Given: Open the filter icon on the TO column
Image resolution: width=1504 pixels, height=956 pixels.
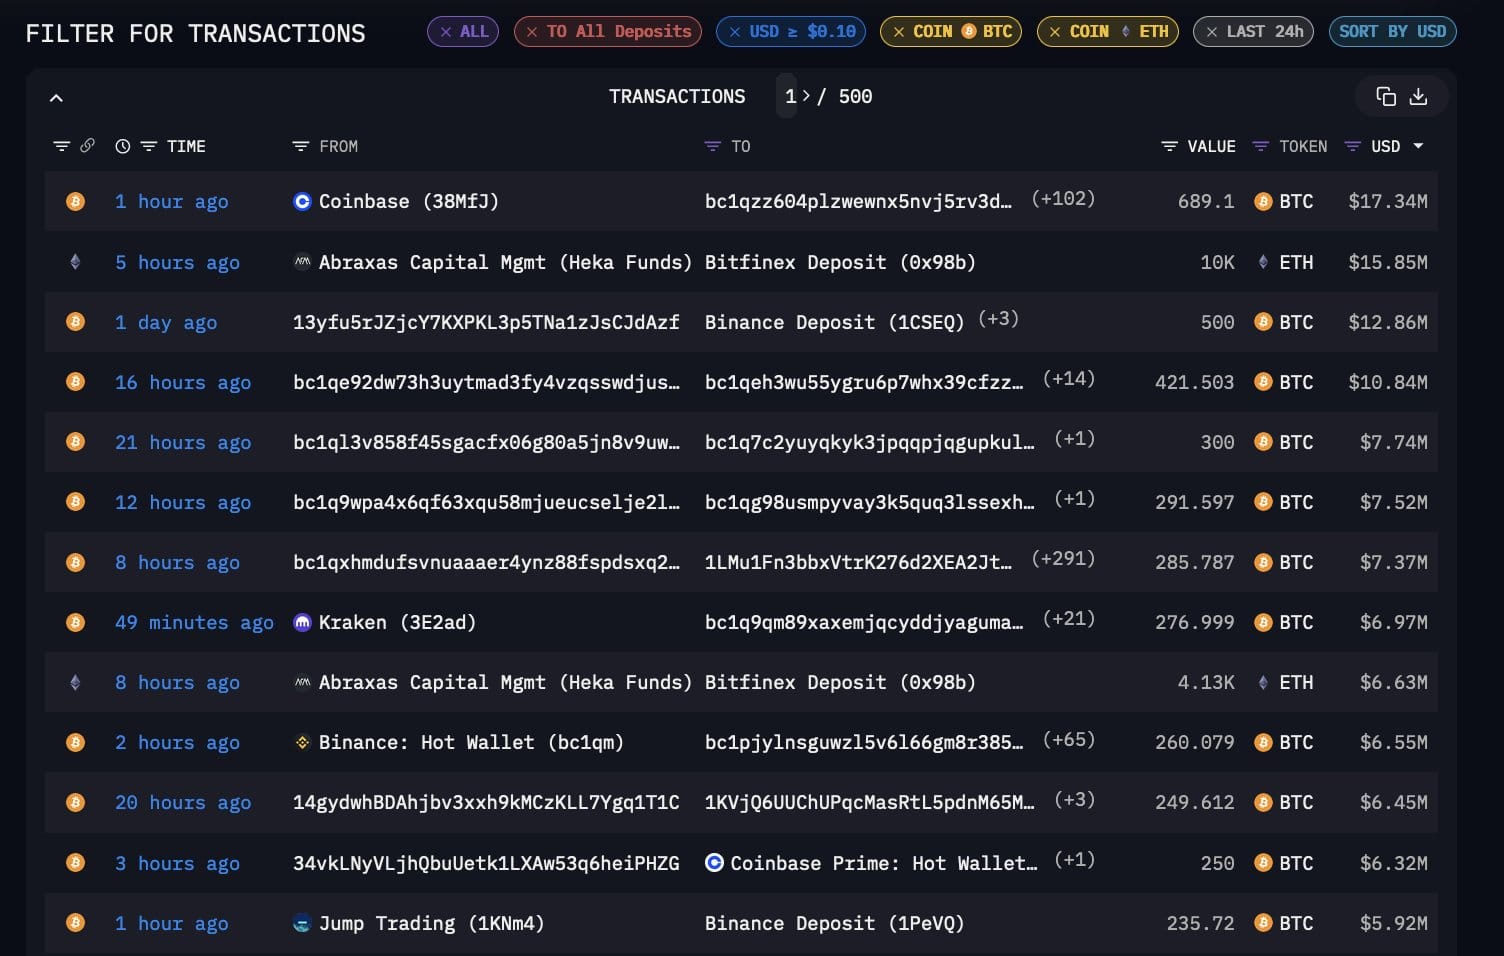Looking at the screenshot, I should click(710, 146).
